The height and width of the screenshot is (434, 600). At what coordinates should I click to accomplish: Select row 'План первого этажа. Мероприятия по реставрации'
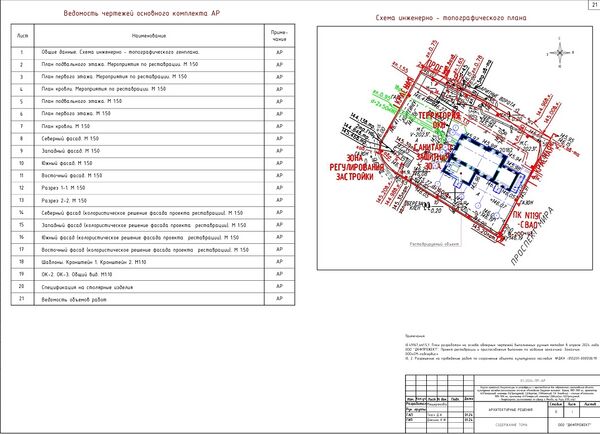click(x=153, y=77)
